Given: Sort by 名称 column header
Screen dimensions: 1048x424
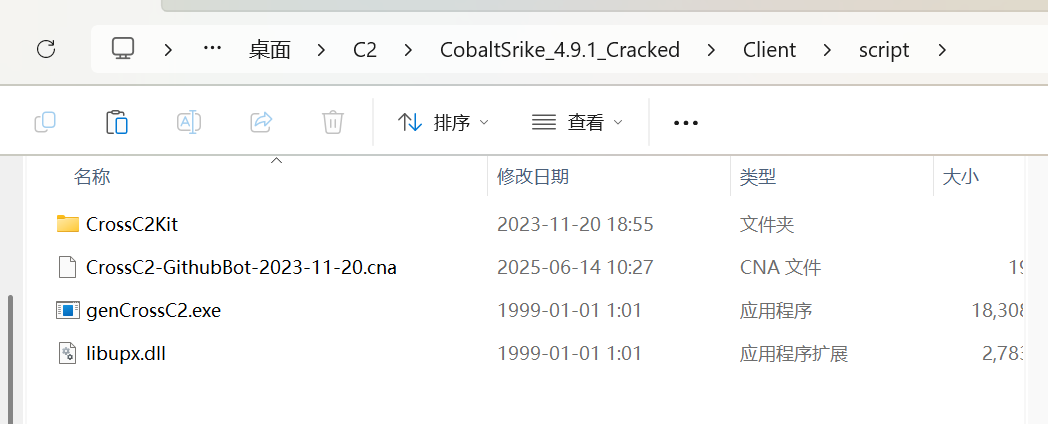Looking at the screenshot, I should point(92,177).
